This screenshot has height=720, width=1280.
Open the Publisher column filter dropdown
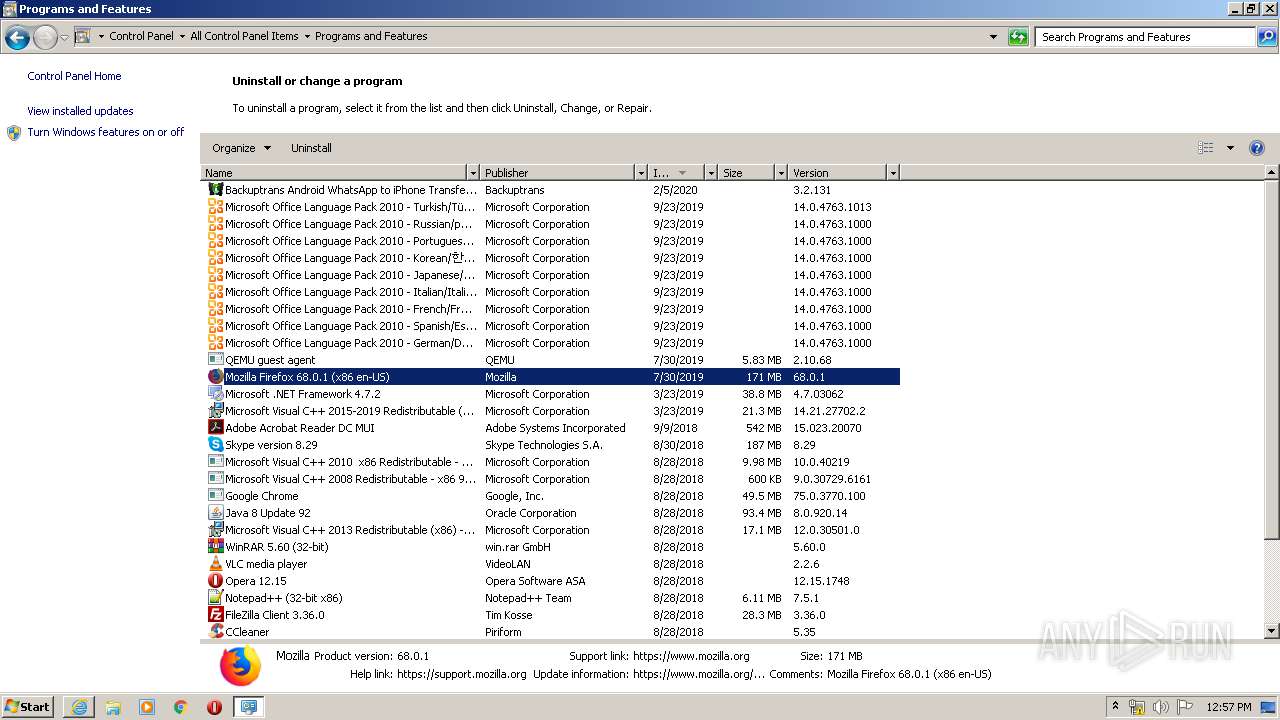coord(641,173)
